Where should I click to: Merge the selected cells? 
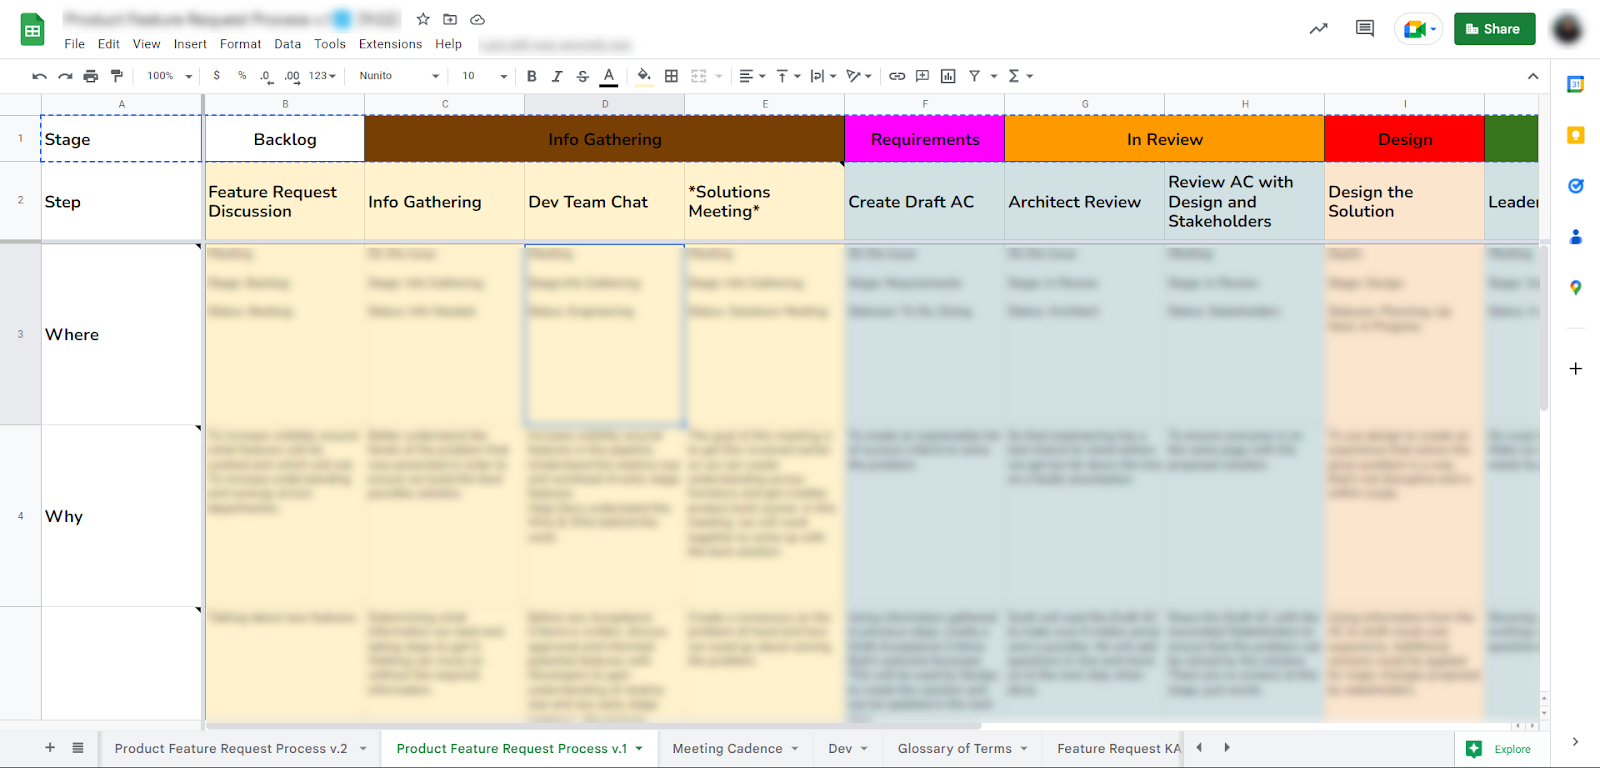coord(699,76)
